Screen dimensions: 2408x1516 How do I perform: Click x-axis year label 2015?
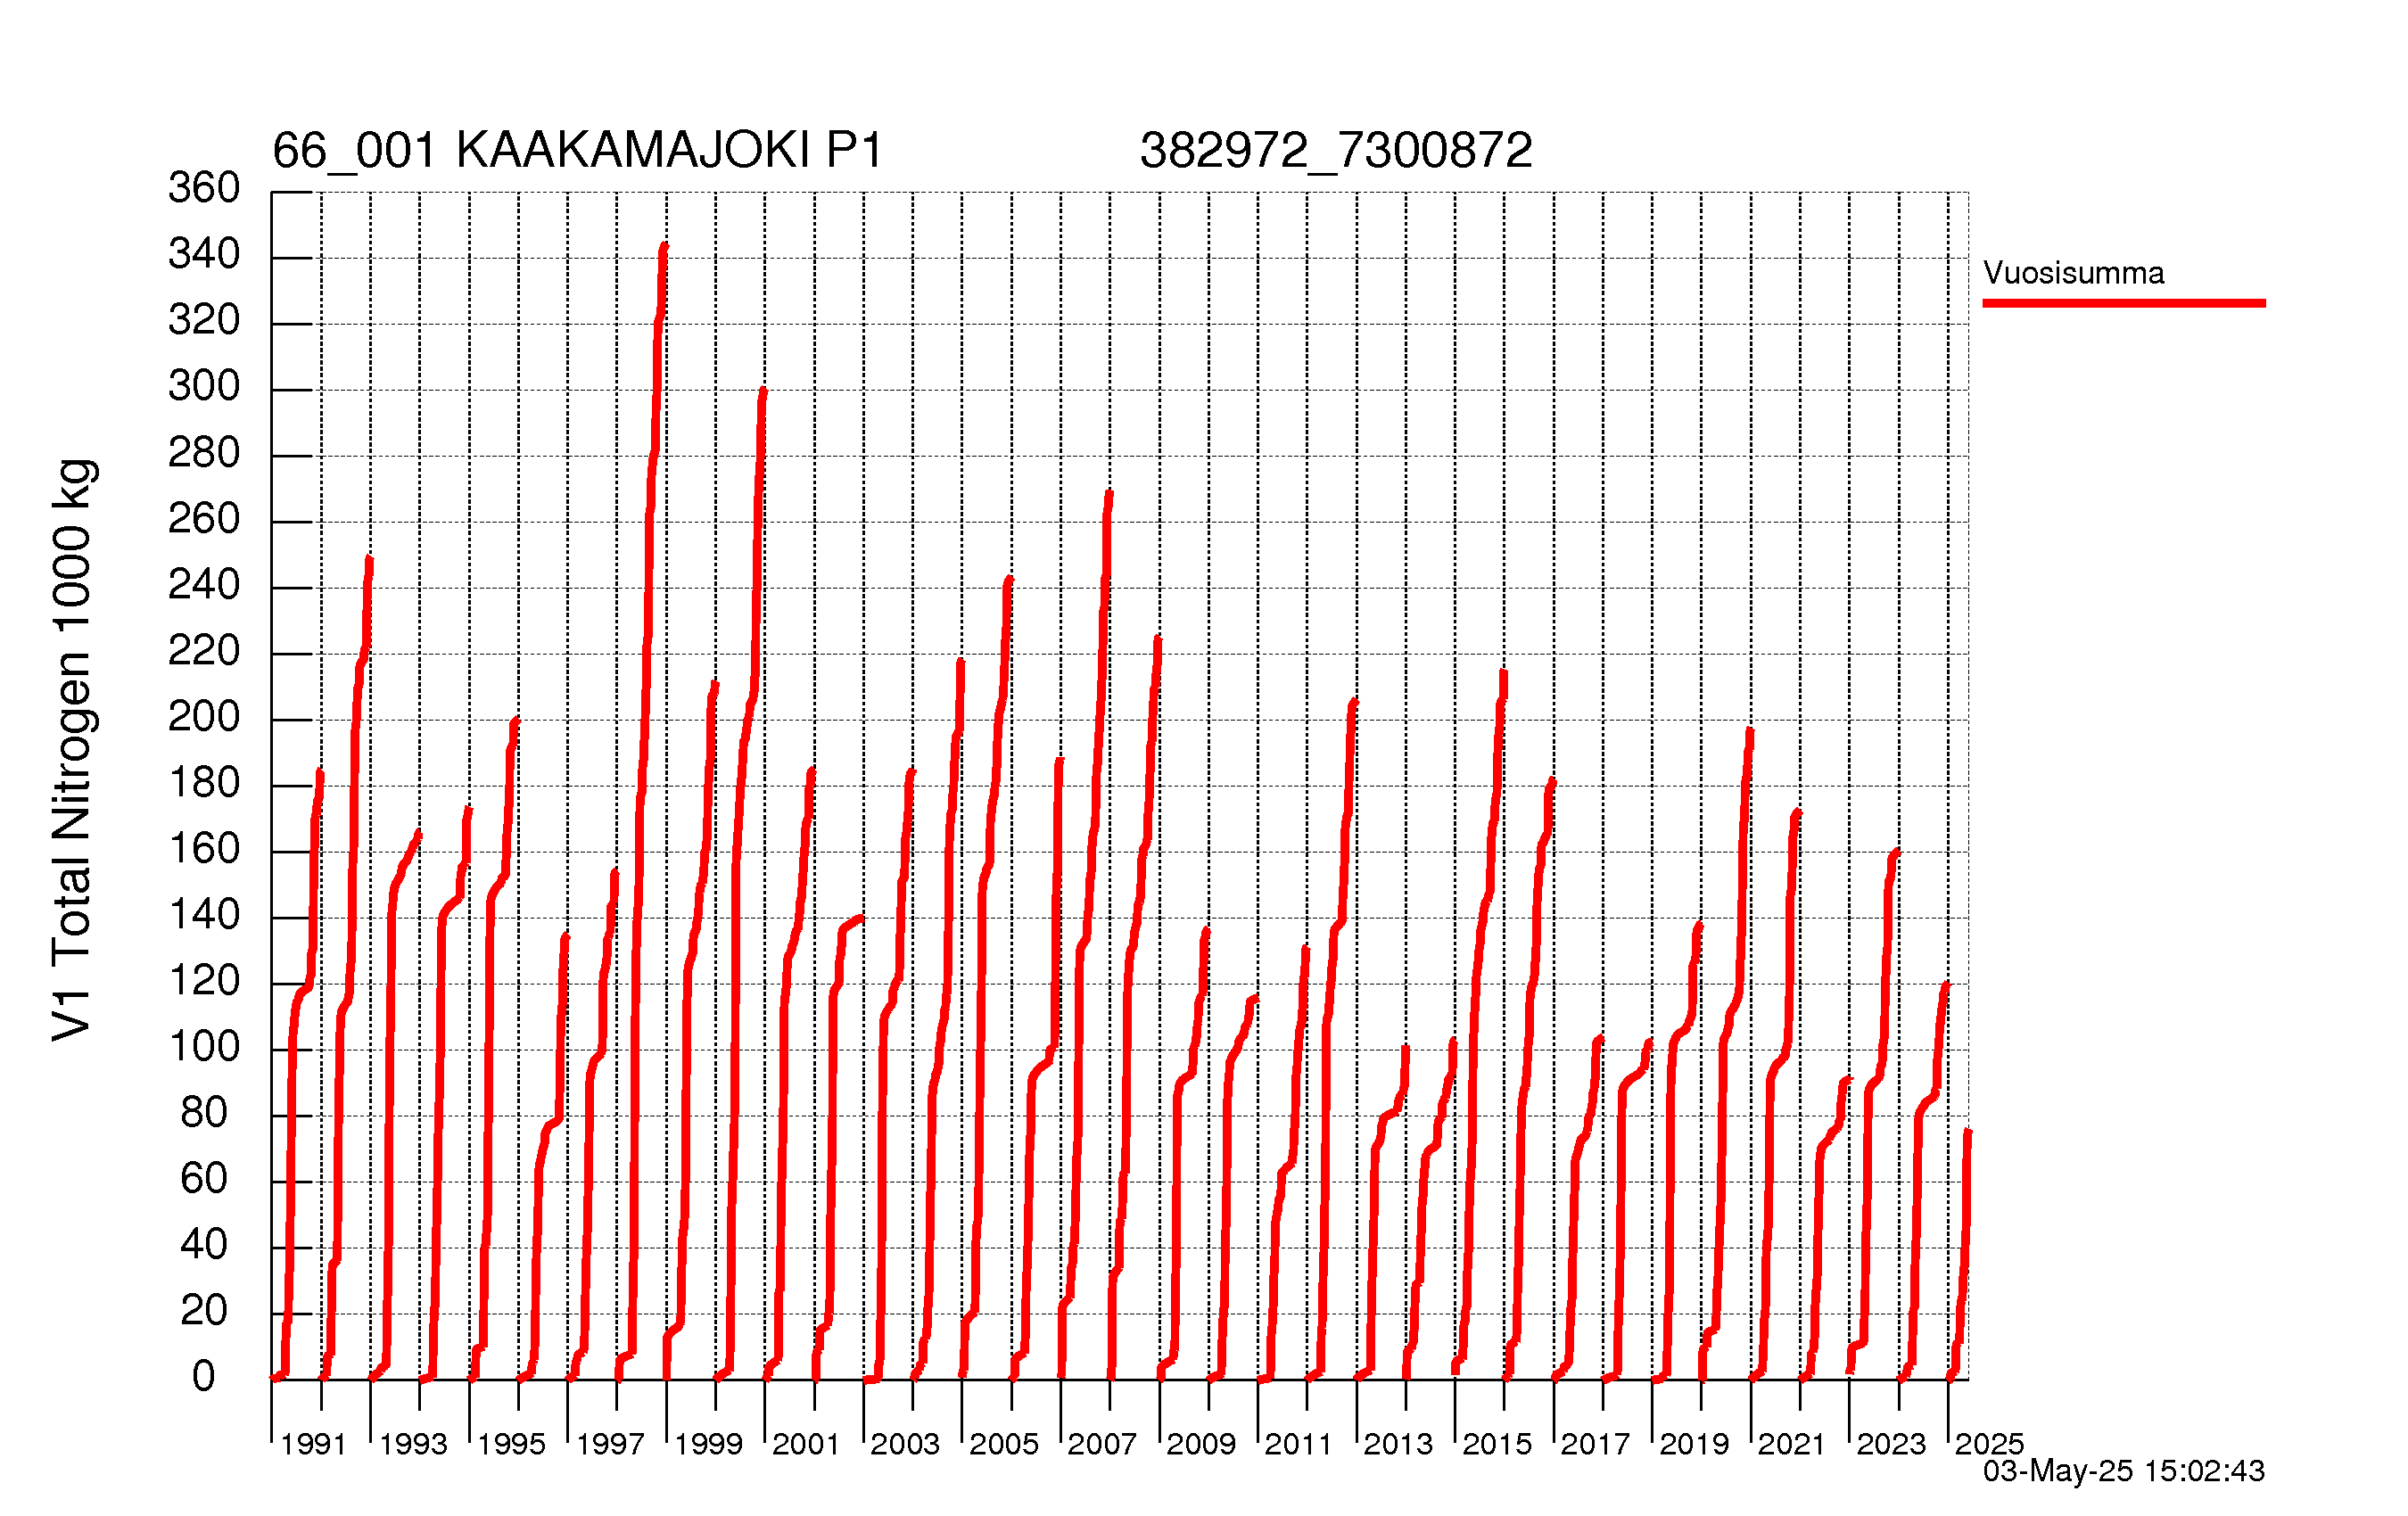point(1497,1444)
